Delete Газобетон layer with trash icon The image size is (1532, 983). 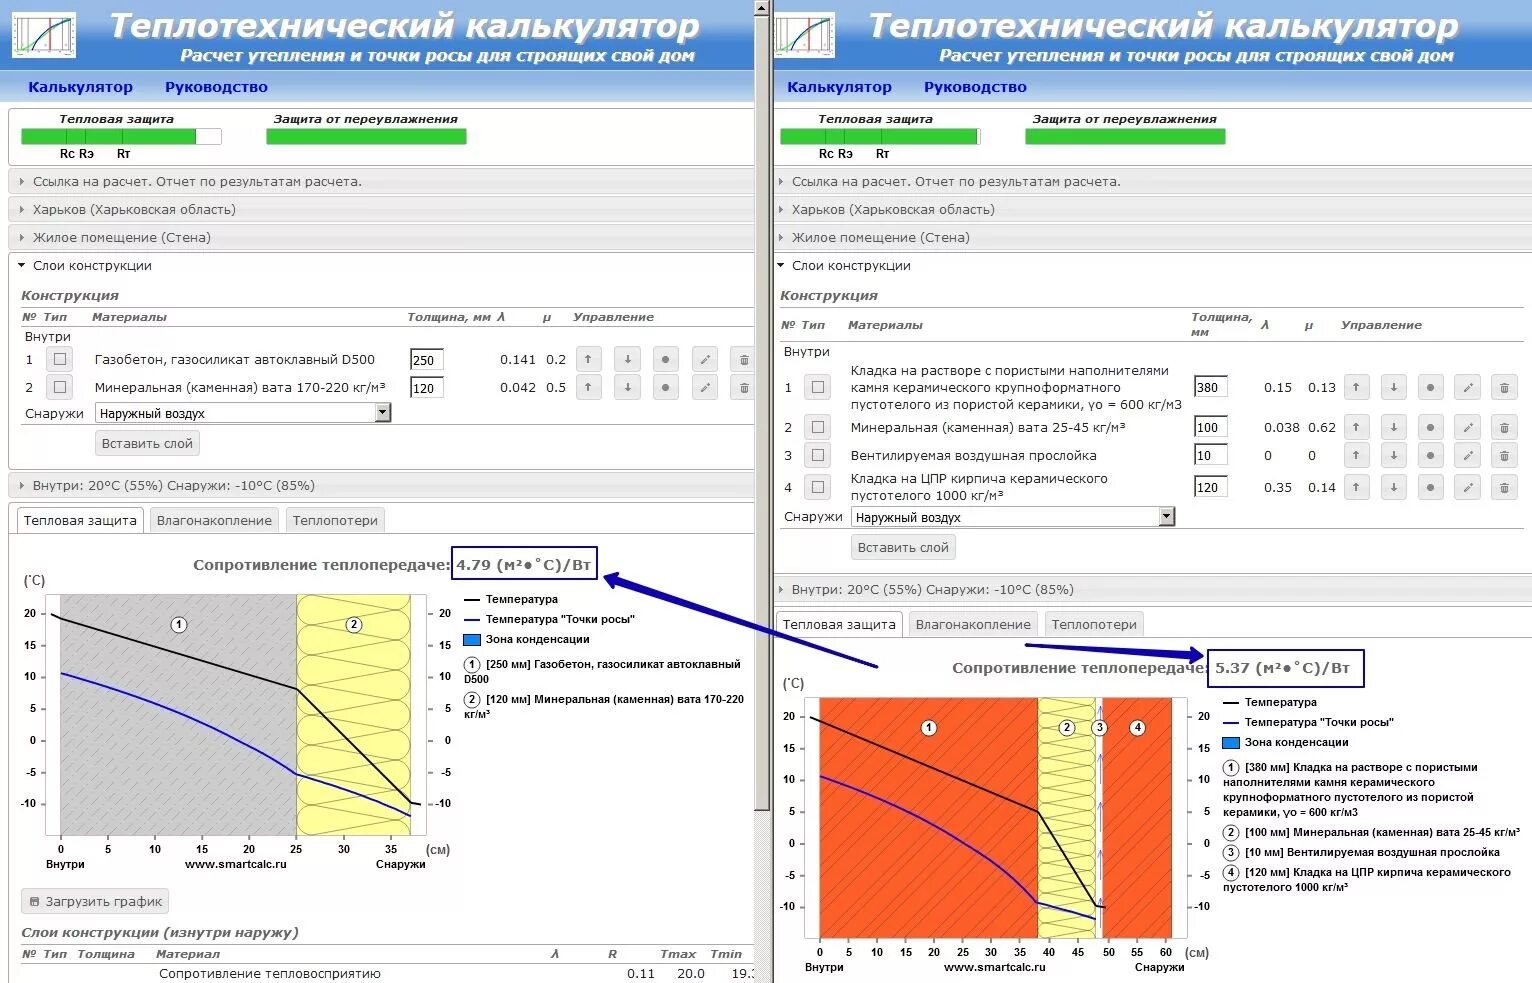coord(743,359)
